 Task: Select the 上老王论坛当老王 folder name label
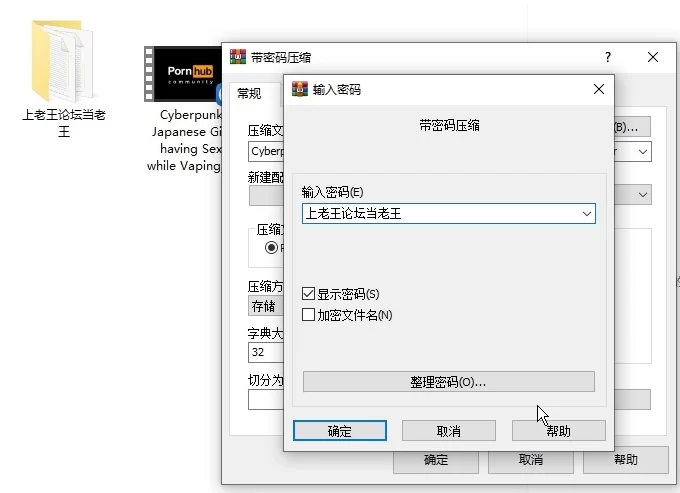(64, 123)
